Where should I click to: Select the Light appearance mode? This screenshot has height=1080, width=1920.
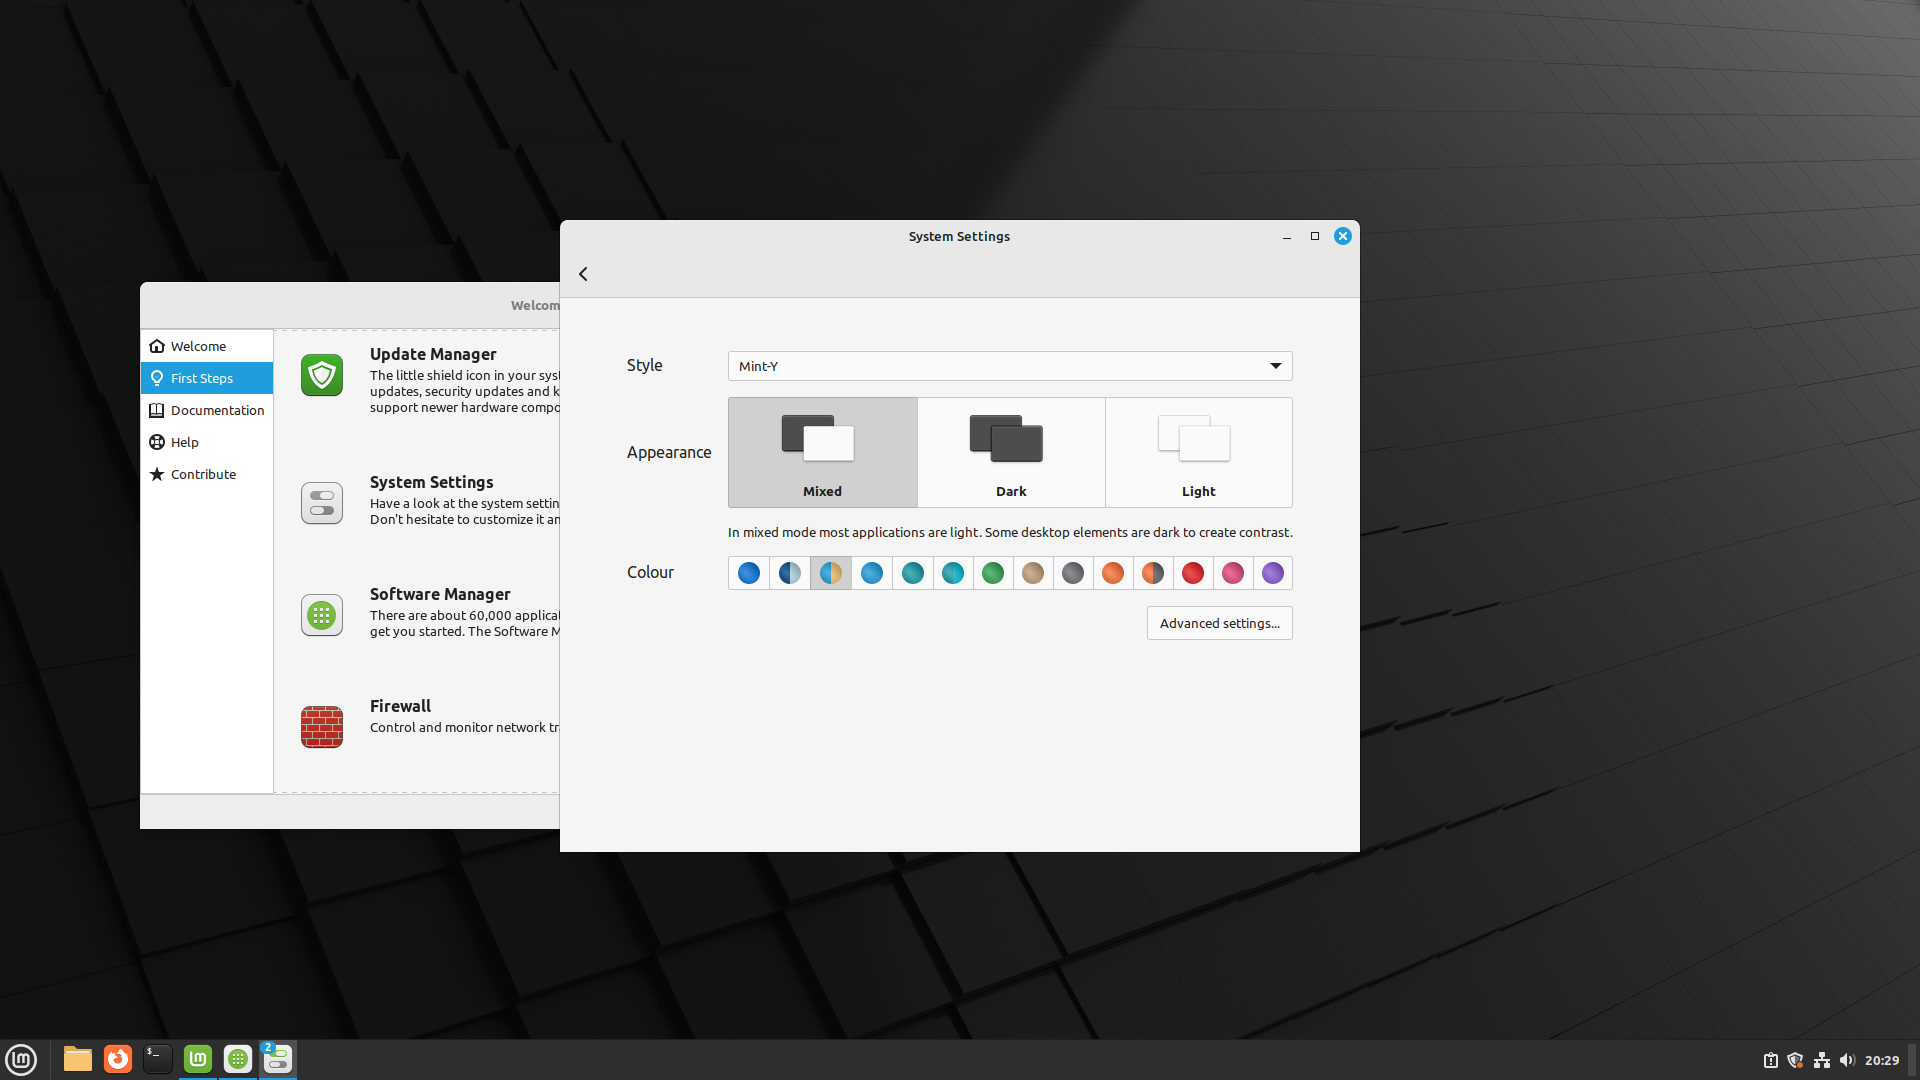click(1199, 452)
